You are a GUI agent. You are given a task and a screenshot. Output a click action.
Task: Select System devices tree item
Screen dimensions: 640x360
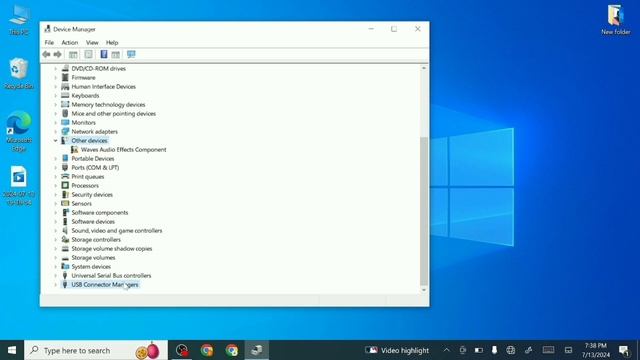(91, 267)
